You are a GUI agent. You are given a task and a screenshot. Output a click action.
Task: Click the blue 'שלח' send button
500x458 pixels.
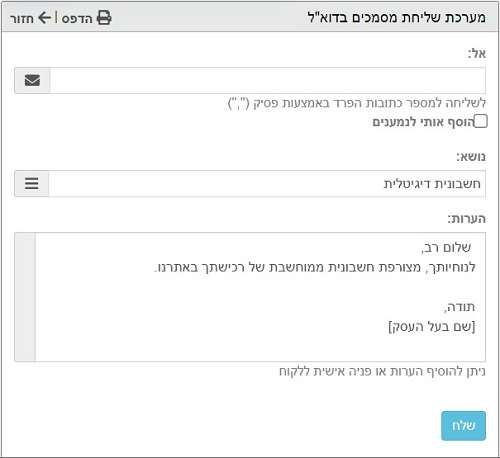[x=463, y=426]
